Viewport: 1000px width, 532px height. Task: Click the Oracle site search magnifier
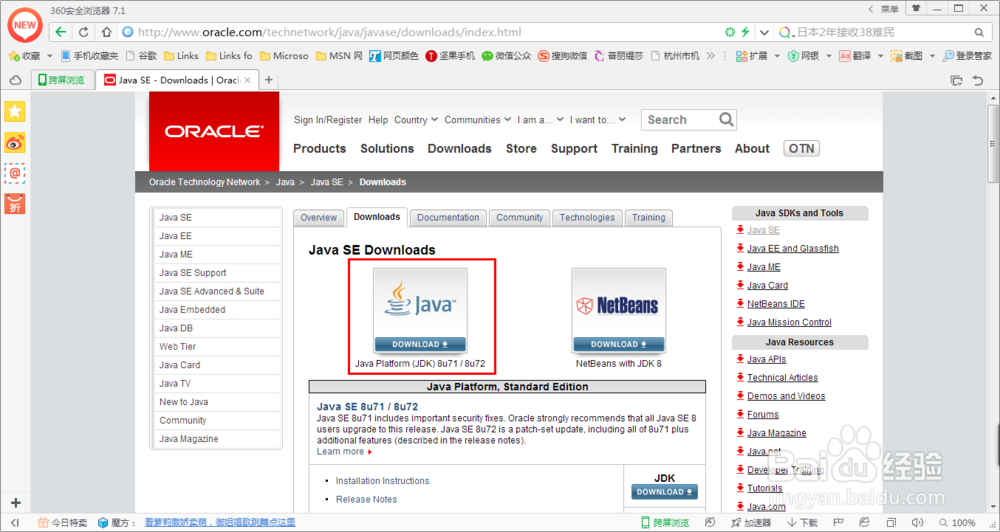(x=726, y=119)
